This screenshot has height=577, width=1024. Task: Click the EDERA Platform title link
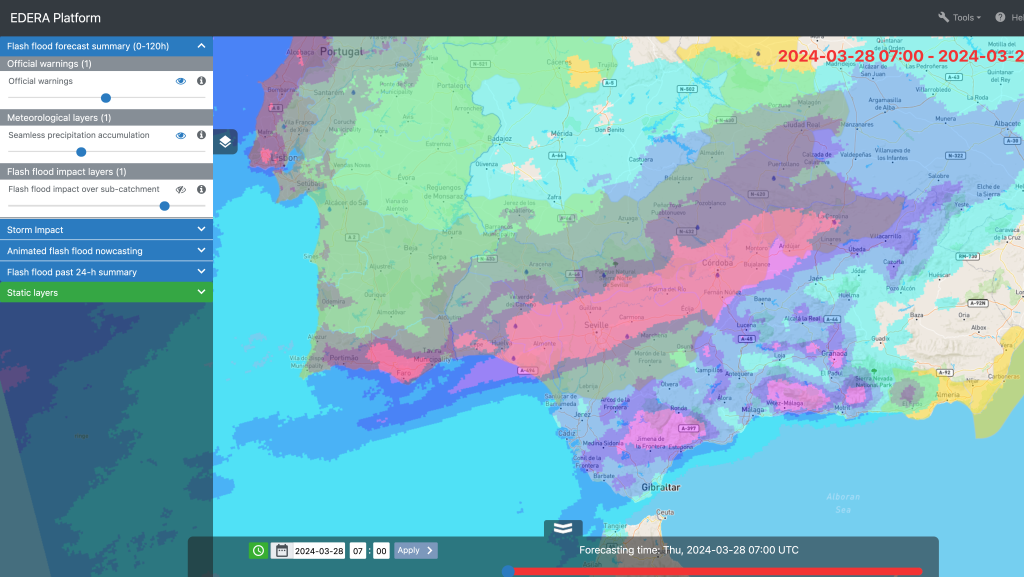coord(55,18)
